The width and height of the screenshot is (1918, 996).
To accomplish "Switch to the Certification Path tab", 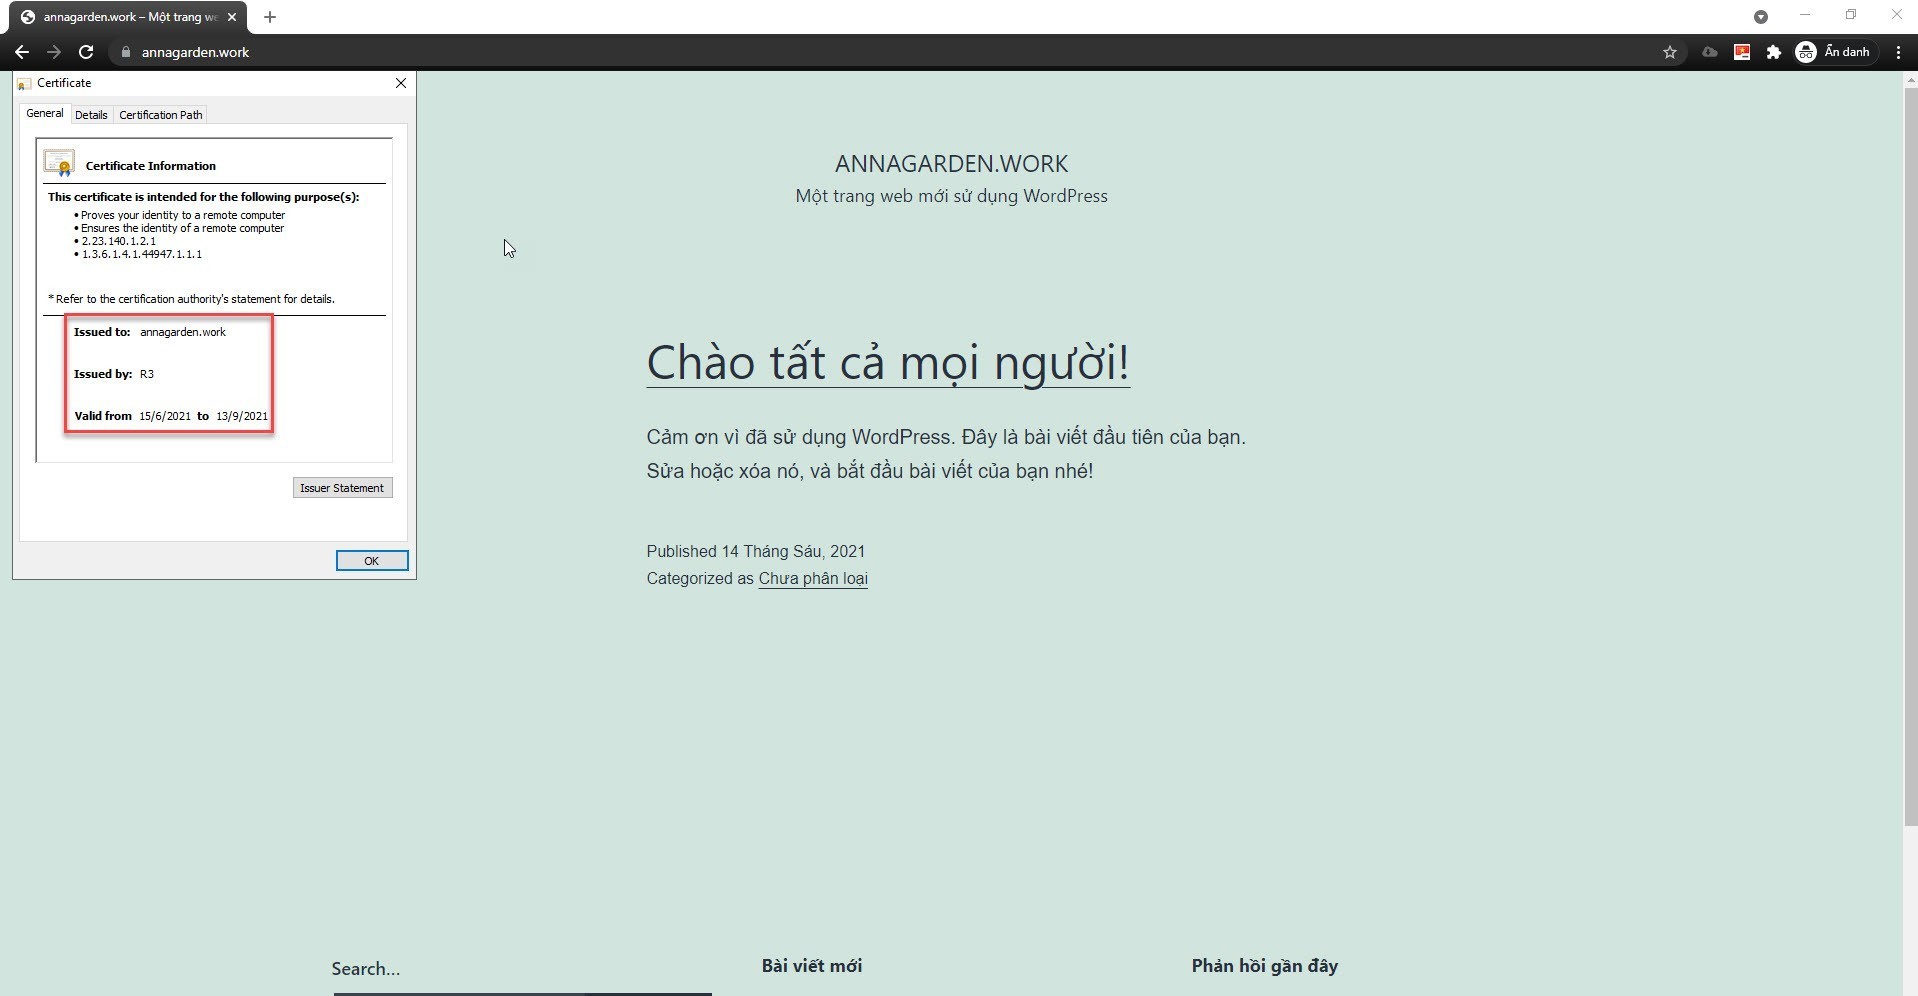I will (160, 115).
